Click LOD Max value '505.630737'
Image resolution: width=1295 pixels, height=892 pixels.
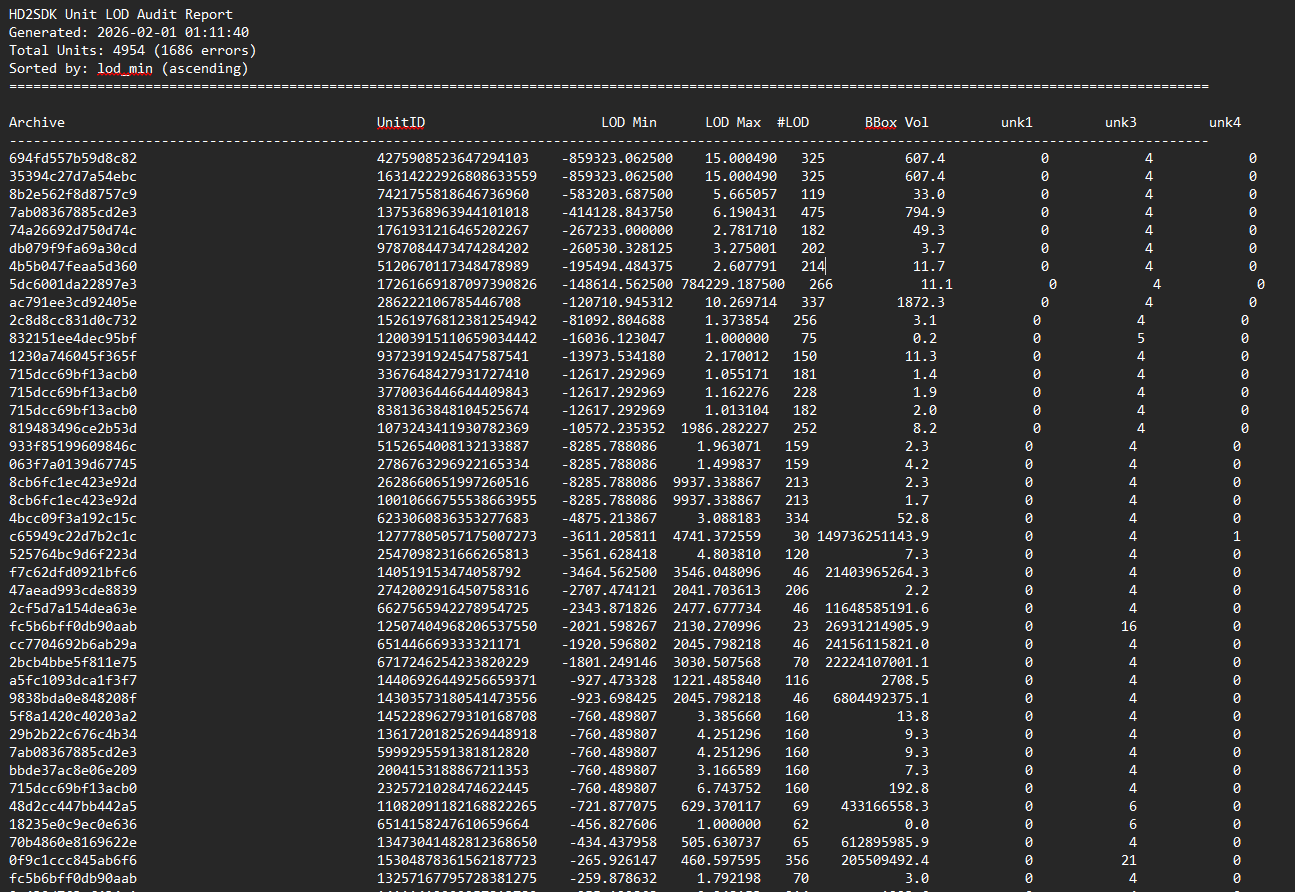point(721,843)
